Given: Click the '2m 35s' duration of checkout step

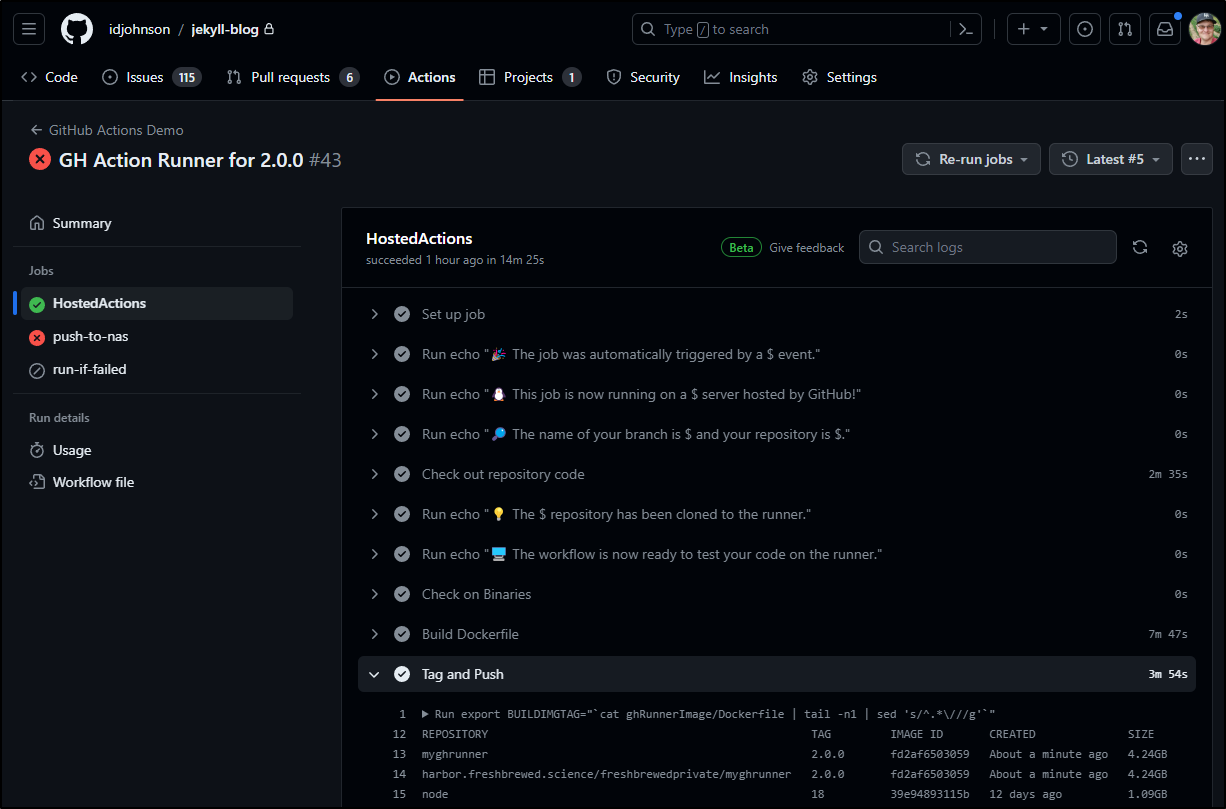Looking at the screenshot, I should (1168, 474).
